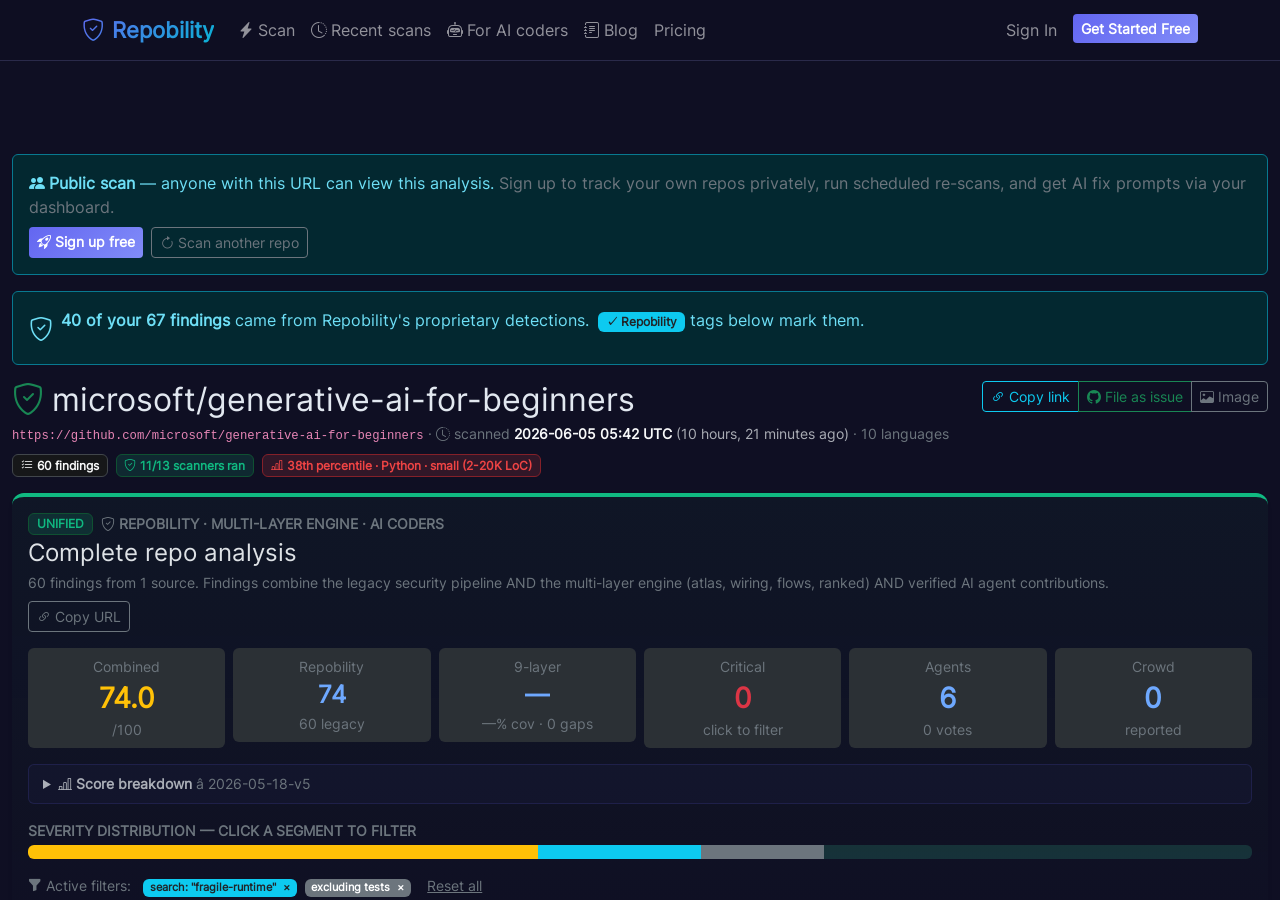This screenshot has width=1280, height=900.
Task: Expand the Score breakdown section
Action: pyautogui.click(x=640, y=784)
